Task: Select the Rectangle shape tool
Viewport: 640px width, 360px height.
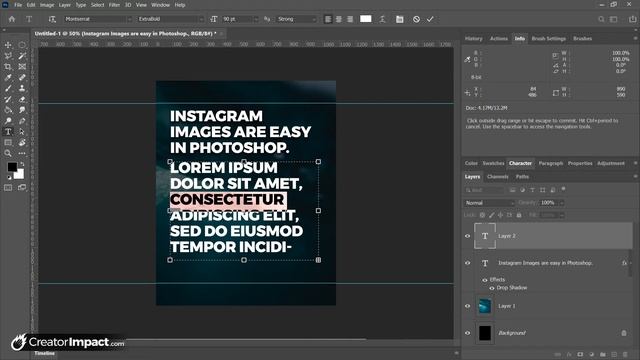Action: click(x=8, y=142)
